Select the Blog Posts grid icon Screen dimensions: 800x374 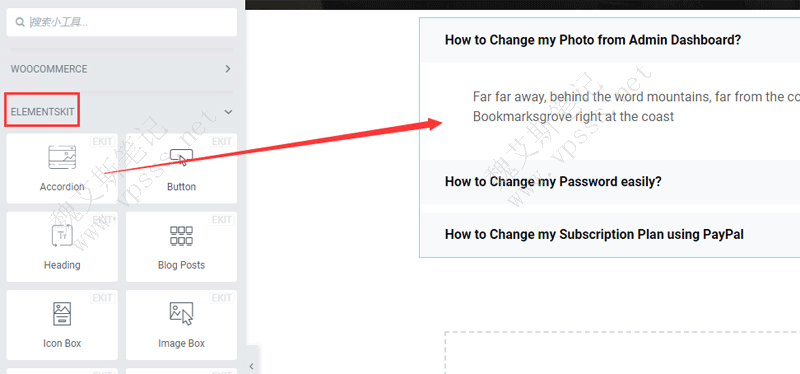pyautogui.click(x=181, y=235)
